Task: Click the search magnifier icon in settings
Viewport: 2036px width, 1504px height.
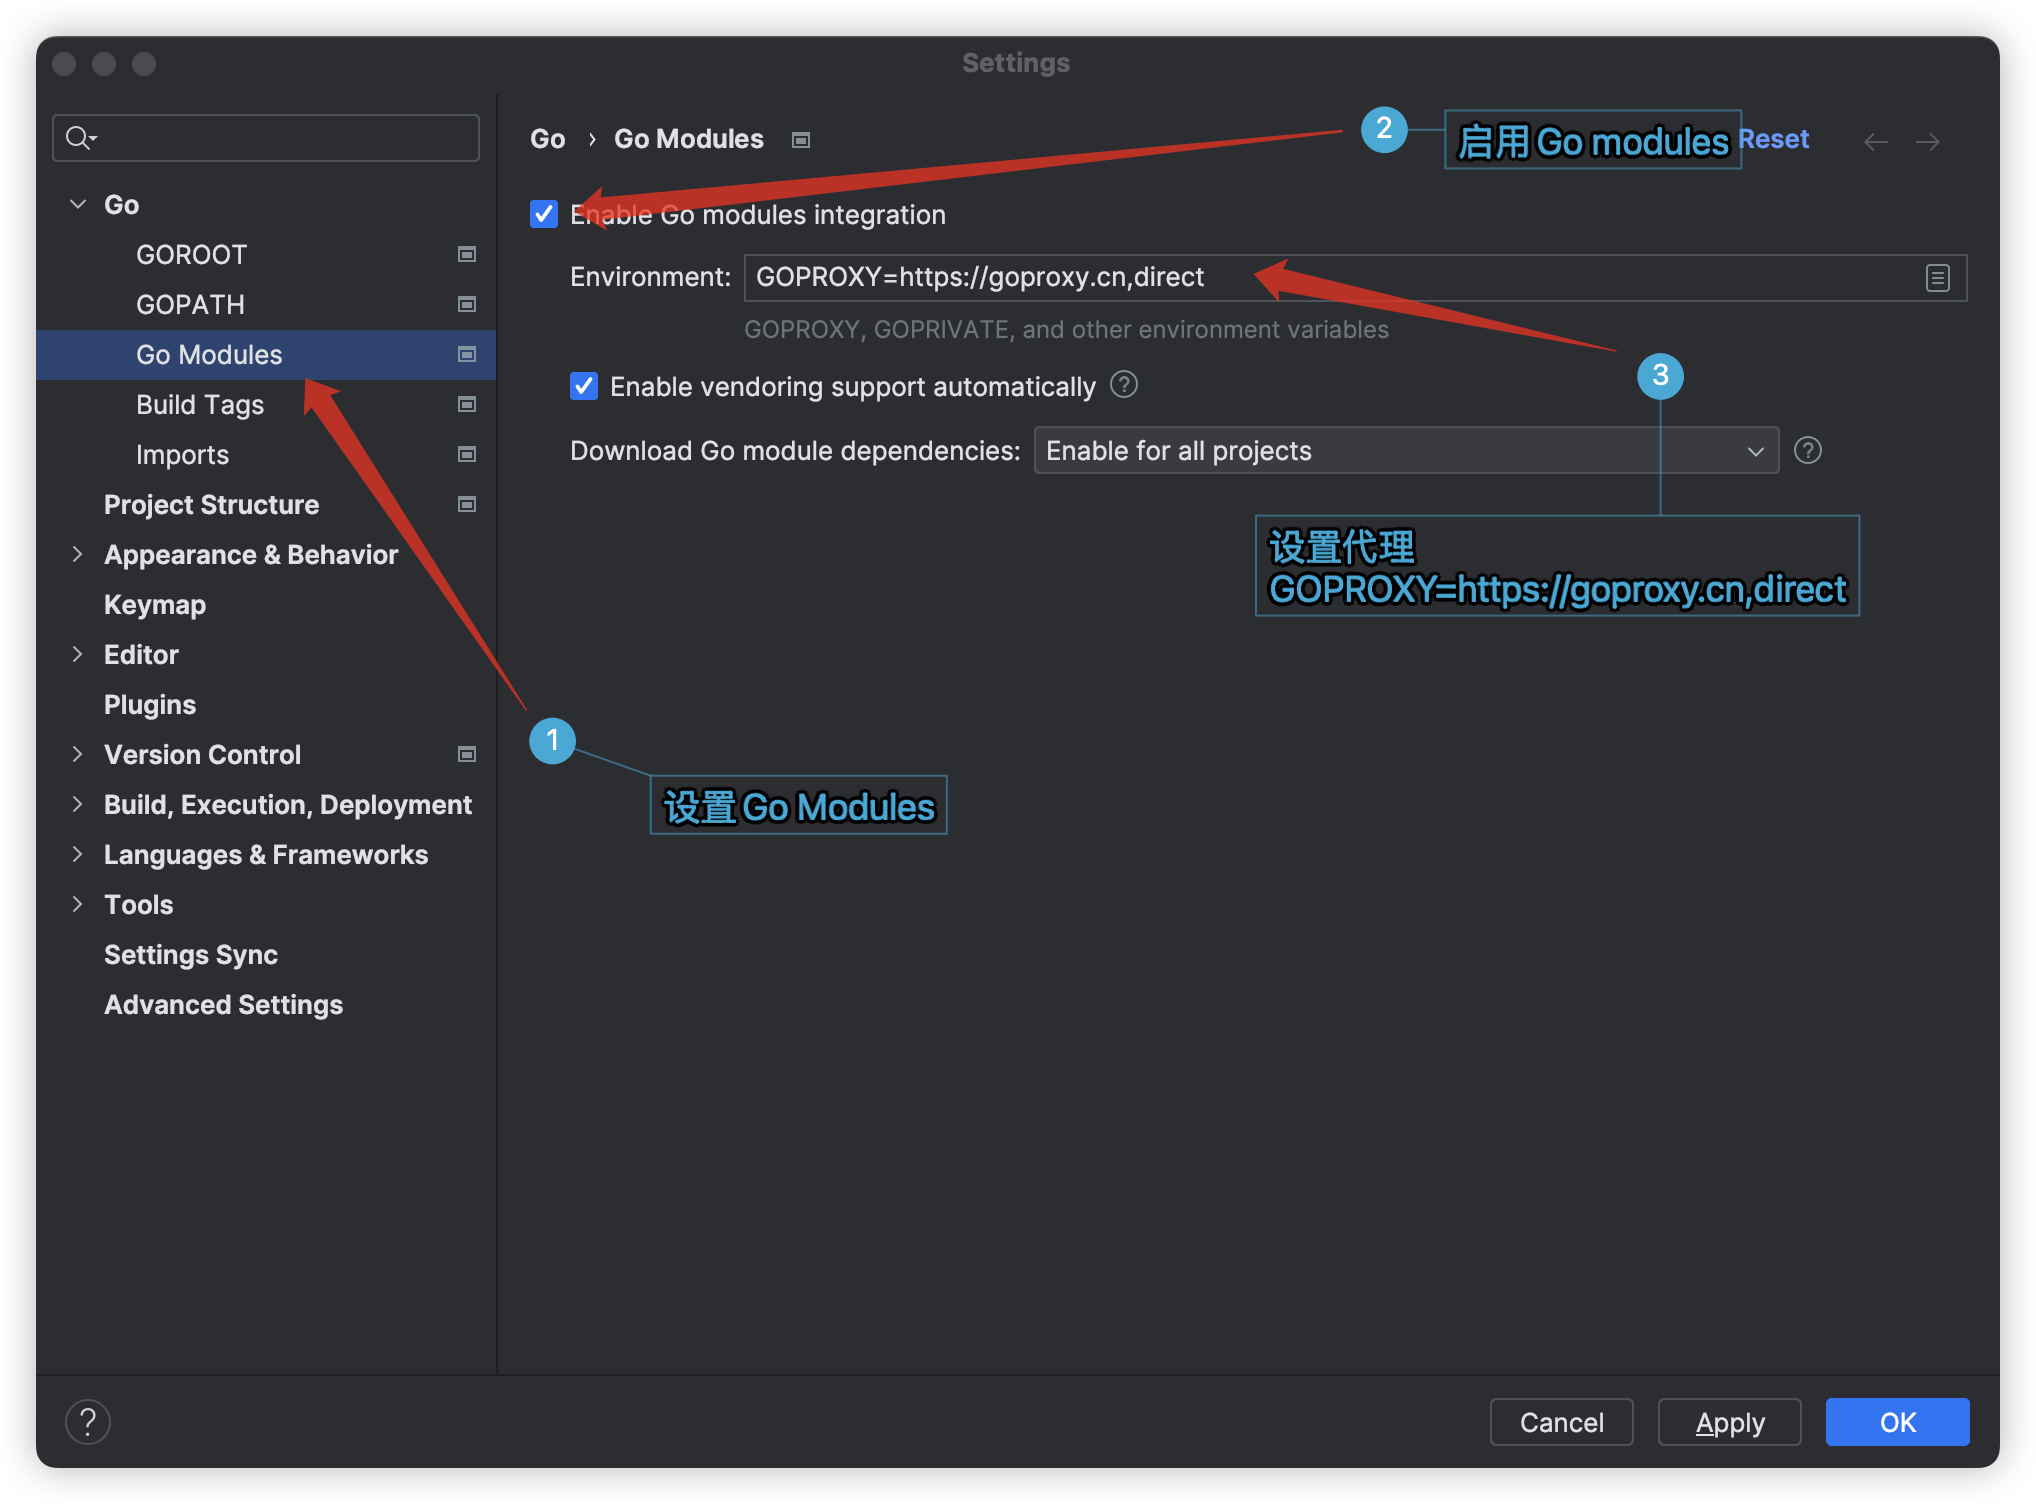Action: tap(80, 137)
